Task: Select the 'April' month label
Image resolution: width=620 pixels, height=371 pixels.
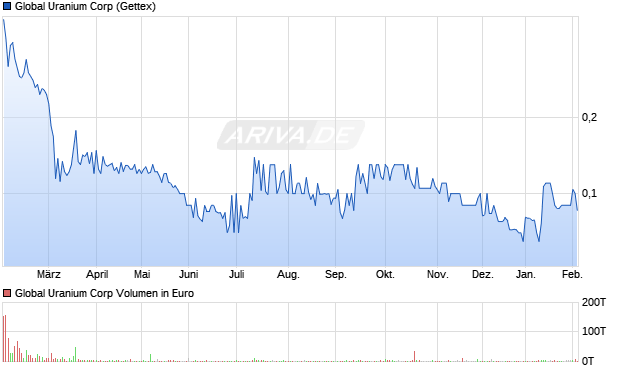Action: (97, 274)
